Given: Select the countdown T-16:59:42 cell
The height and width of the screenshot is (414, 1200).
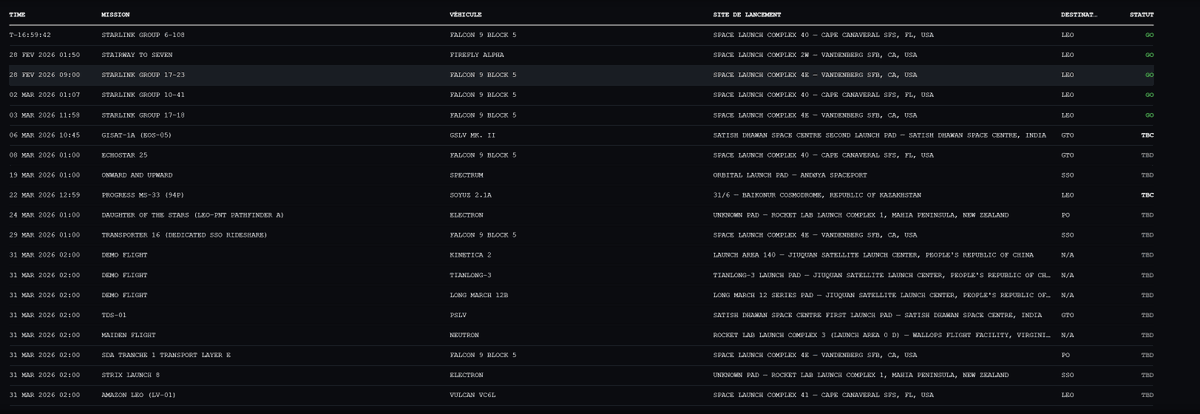Looking at the screenshot, I should coord(29,35).
